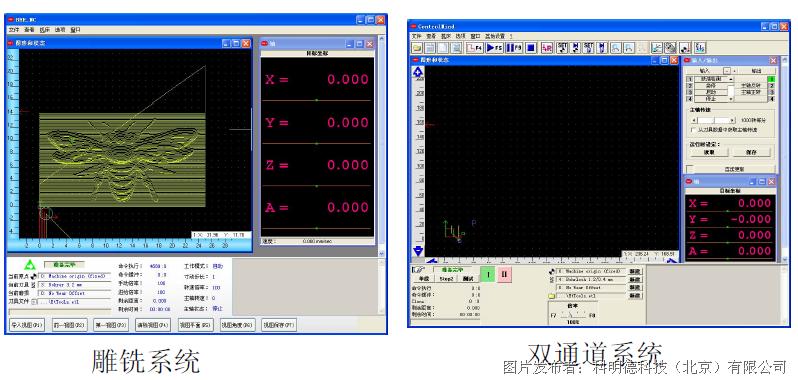Click the Step2 button in the right window
Viewport: 798px width, 380px height.
[446, 279]
